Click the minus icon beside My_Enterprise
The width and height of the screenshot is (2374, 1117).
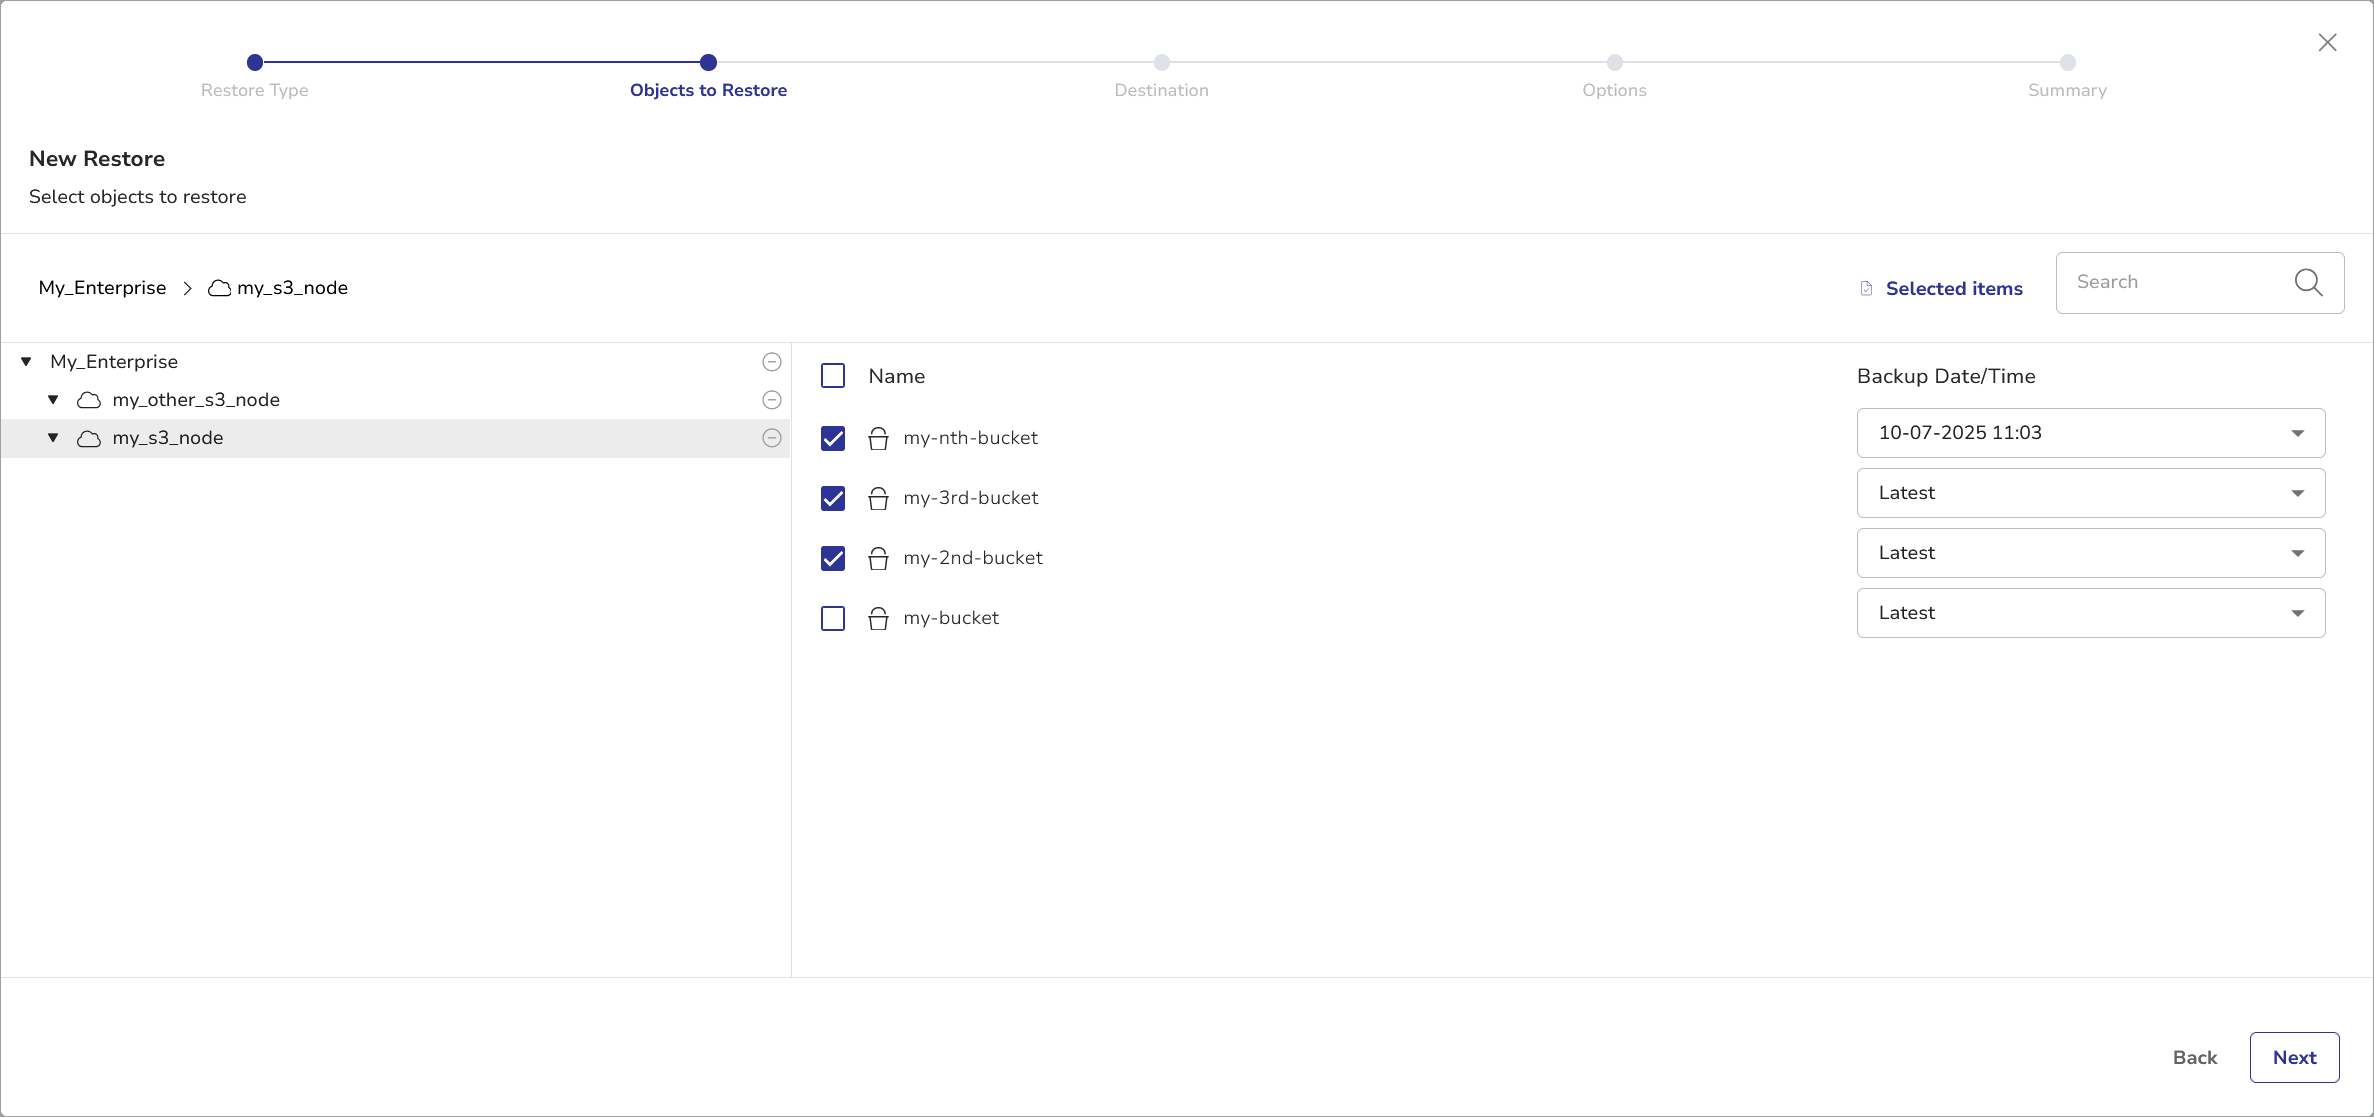click(x=772, y=362)
